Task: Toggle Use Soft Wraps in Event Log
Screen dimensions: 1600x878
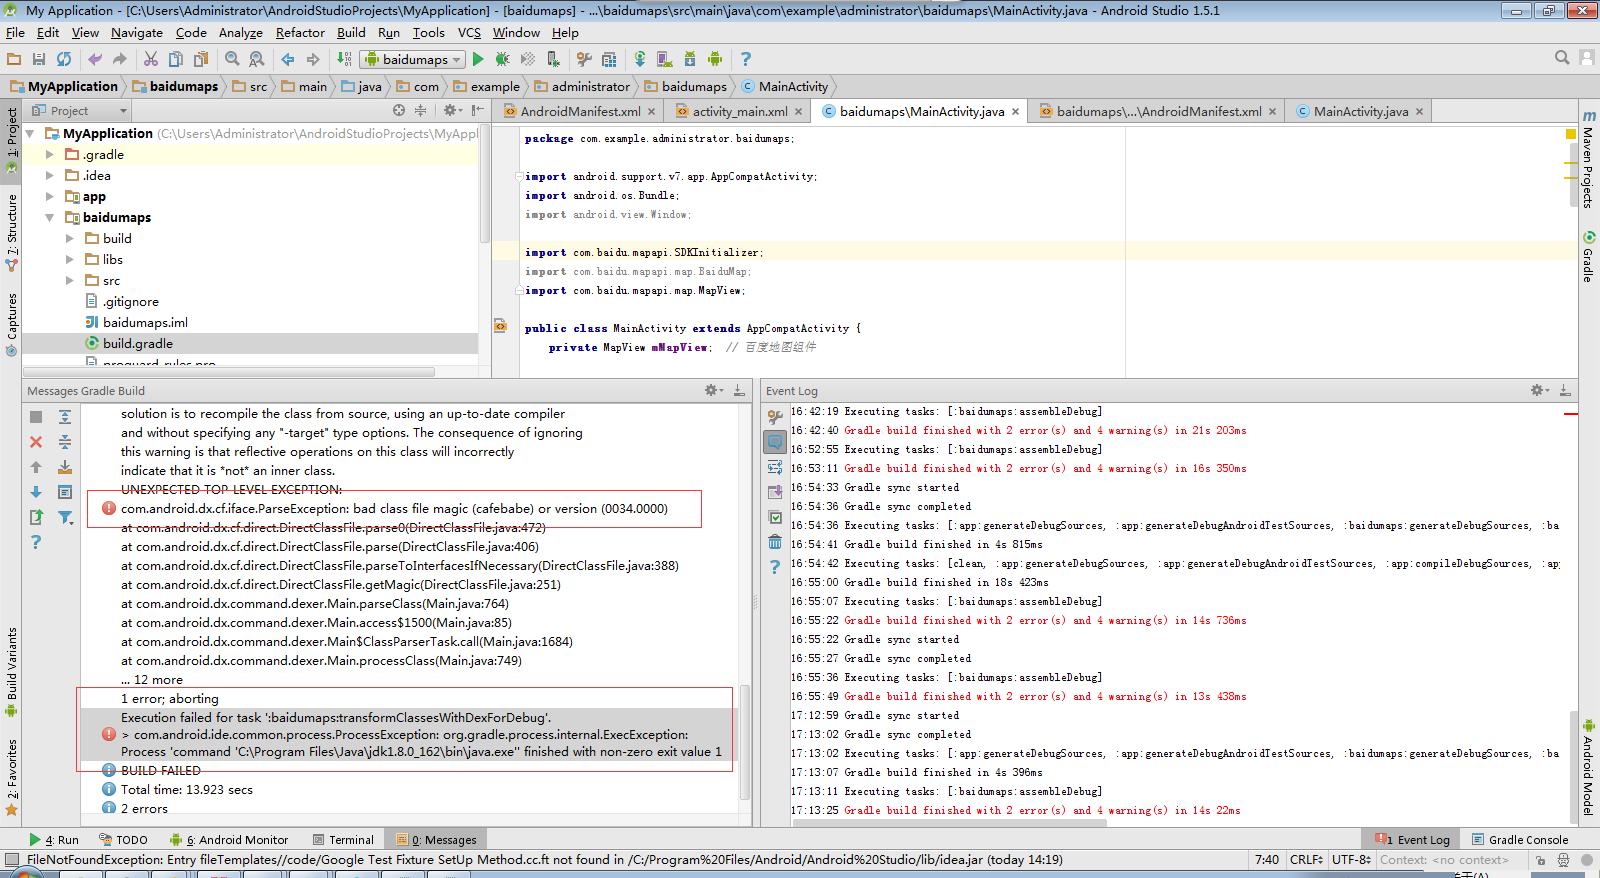Action: [775, 466]
